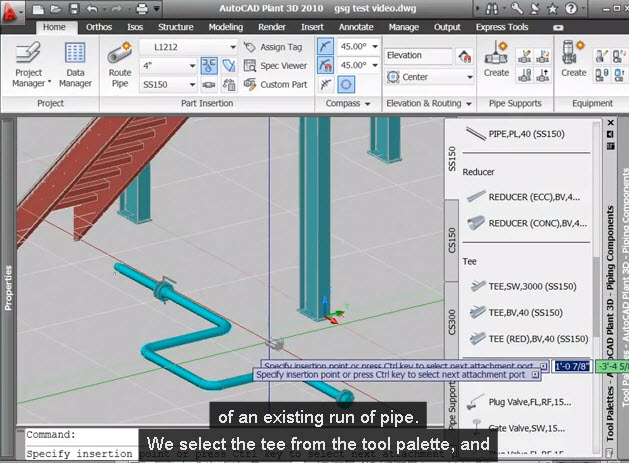
Task: Toggle the highlighted pipe-fitting button beside the size dropdown
Action: [209, 66]
